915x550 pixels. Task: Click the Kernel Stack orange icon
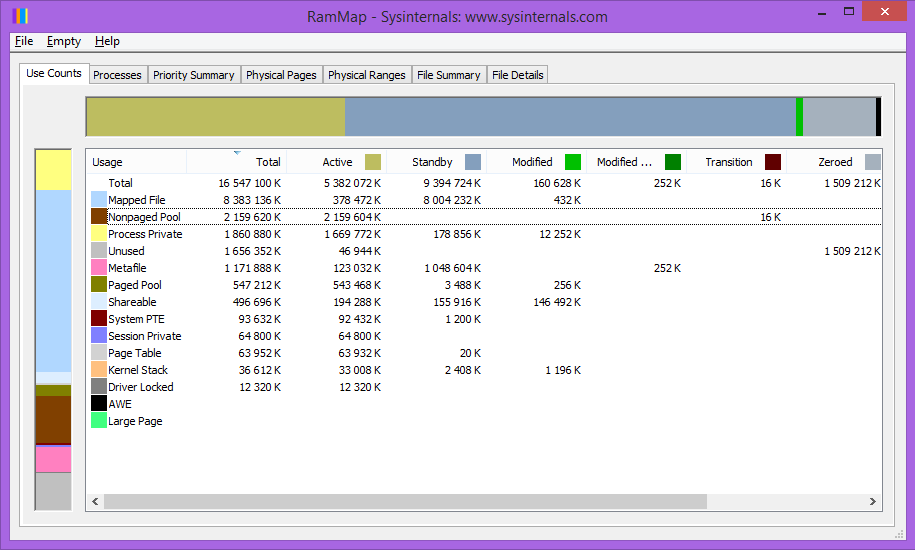(x=99, y=370)
